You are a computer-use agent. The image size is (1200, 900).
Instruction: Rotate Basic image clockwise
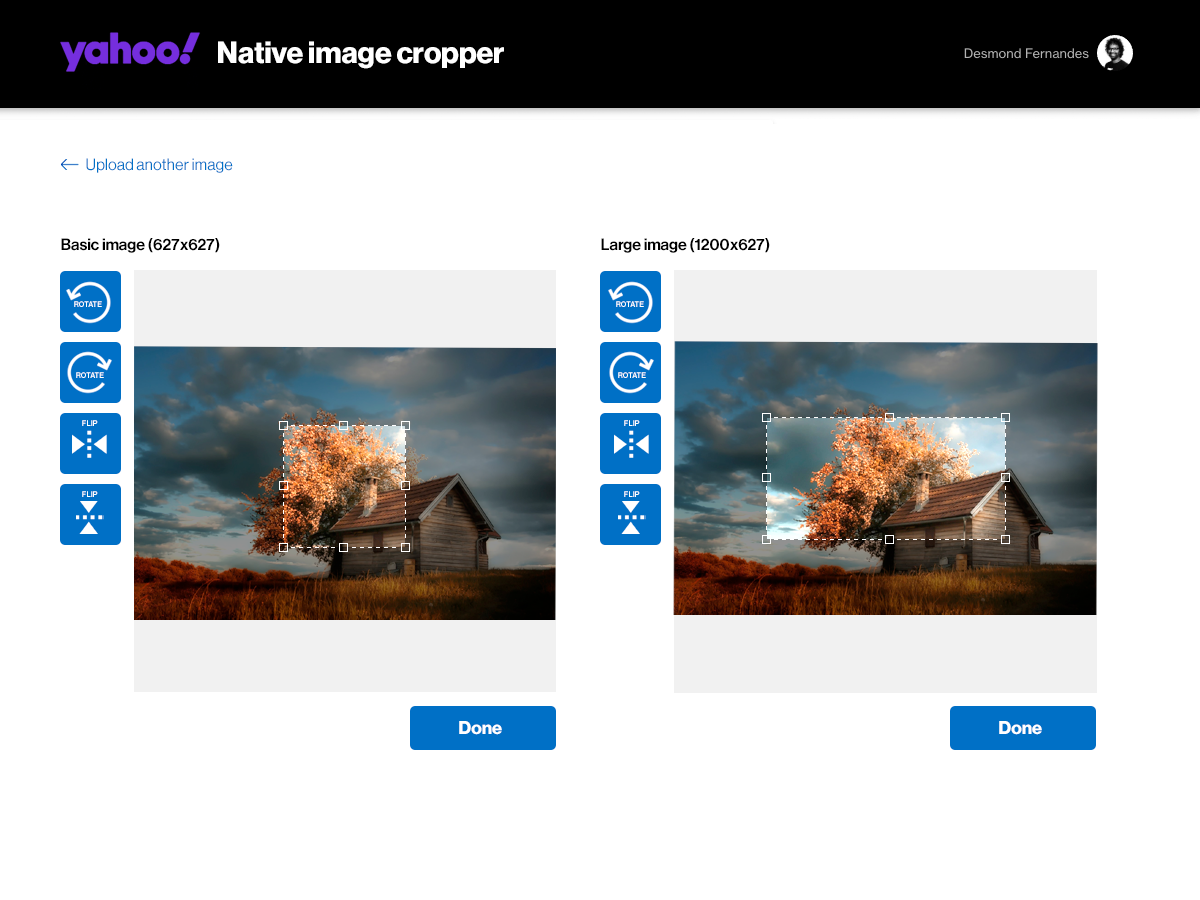(90, 372)
